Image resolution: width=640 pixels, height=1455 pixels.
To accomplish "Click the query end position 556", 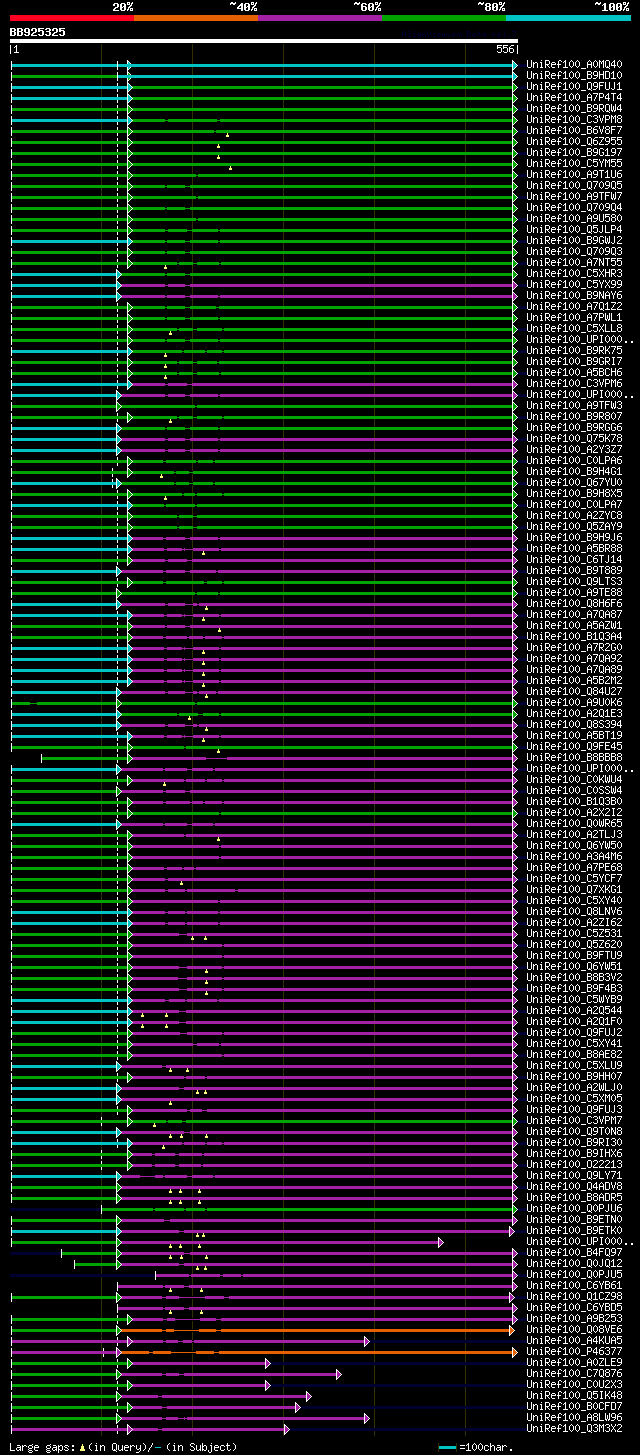I will coord(505,49).
